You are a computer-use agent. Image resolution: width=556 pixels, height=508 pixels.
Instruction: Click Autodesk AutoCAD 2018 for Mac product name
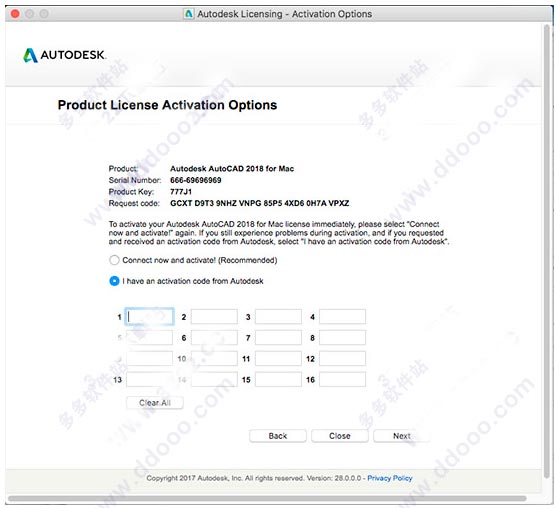[x=232, y=169]
